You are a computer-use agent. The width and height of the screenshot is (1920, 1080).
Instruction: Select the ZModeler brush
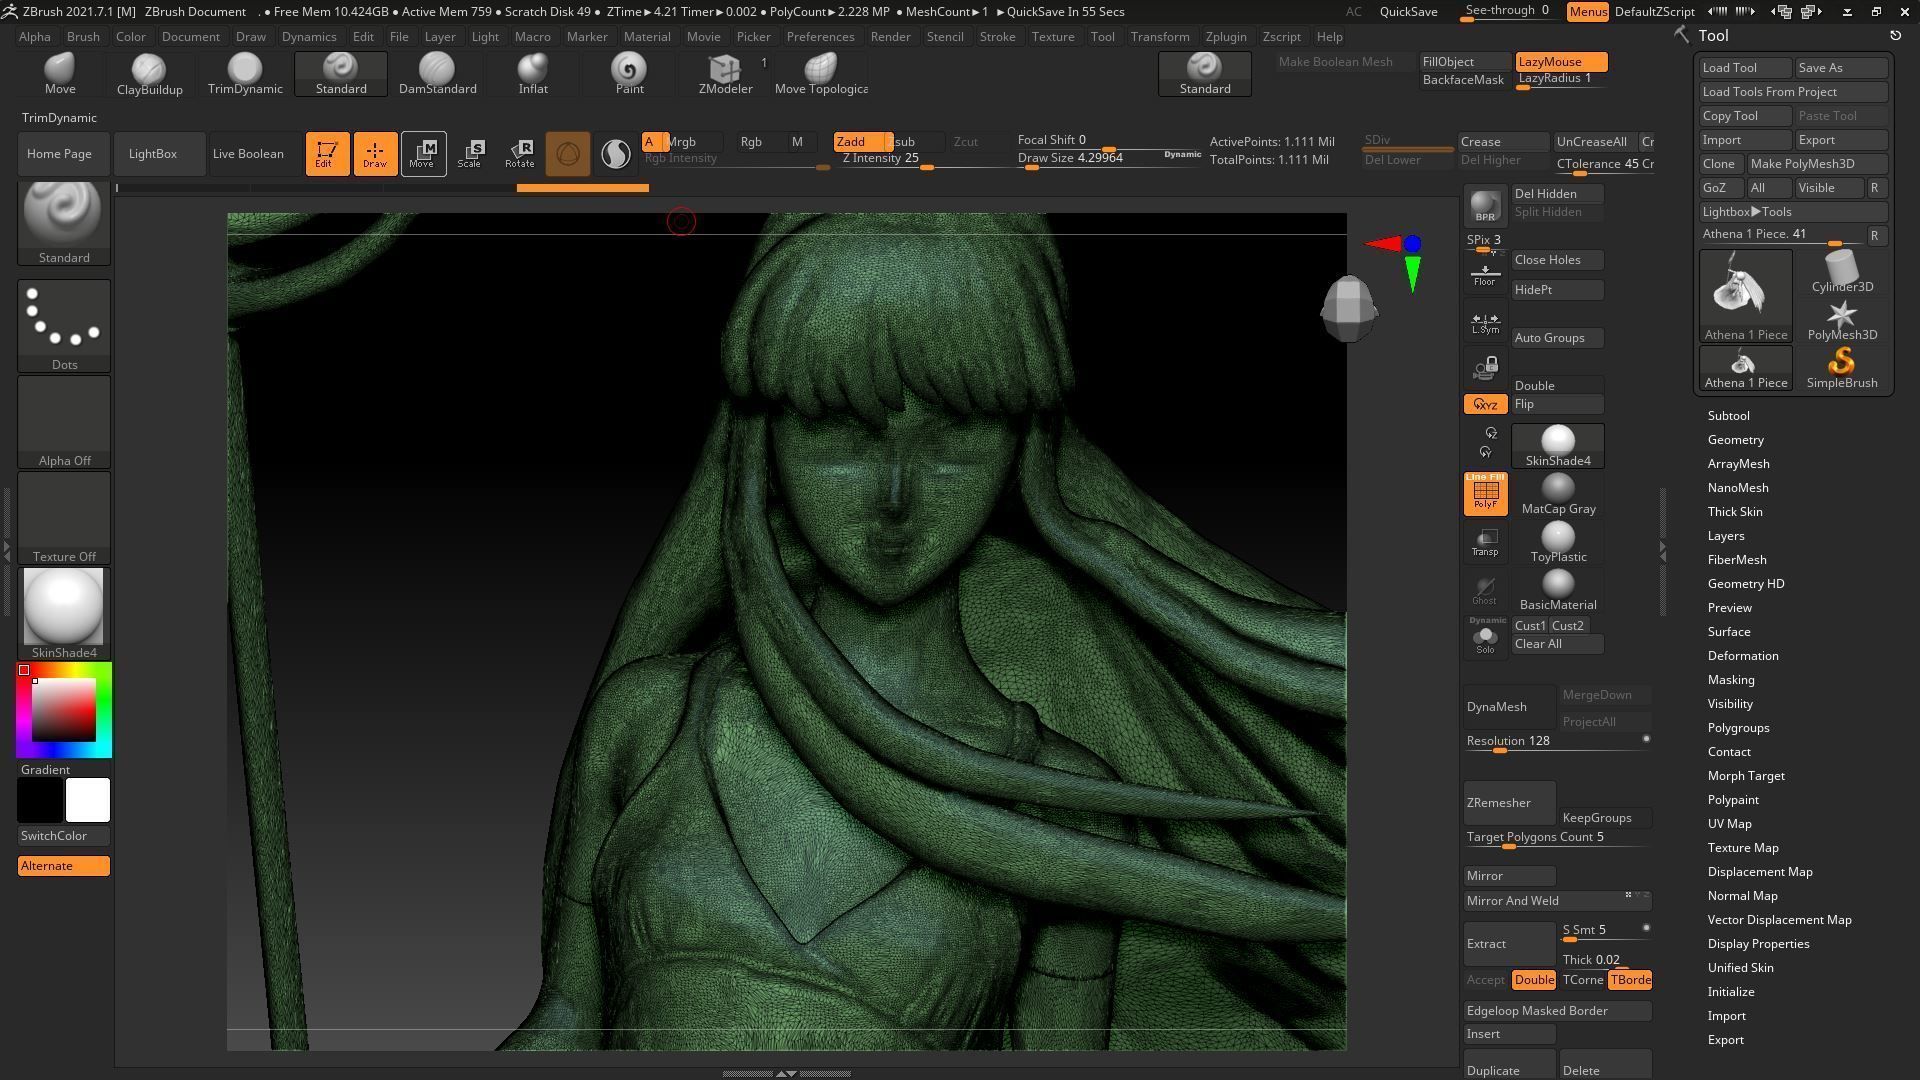click(x=725, y=73)
